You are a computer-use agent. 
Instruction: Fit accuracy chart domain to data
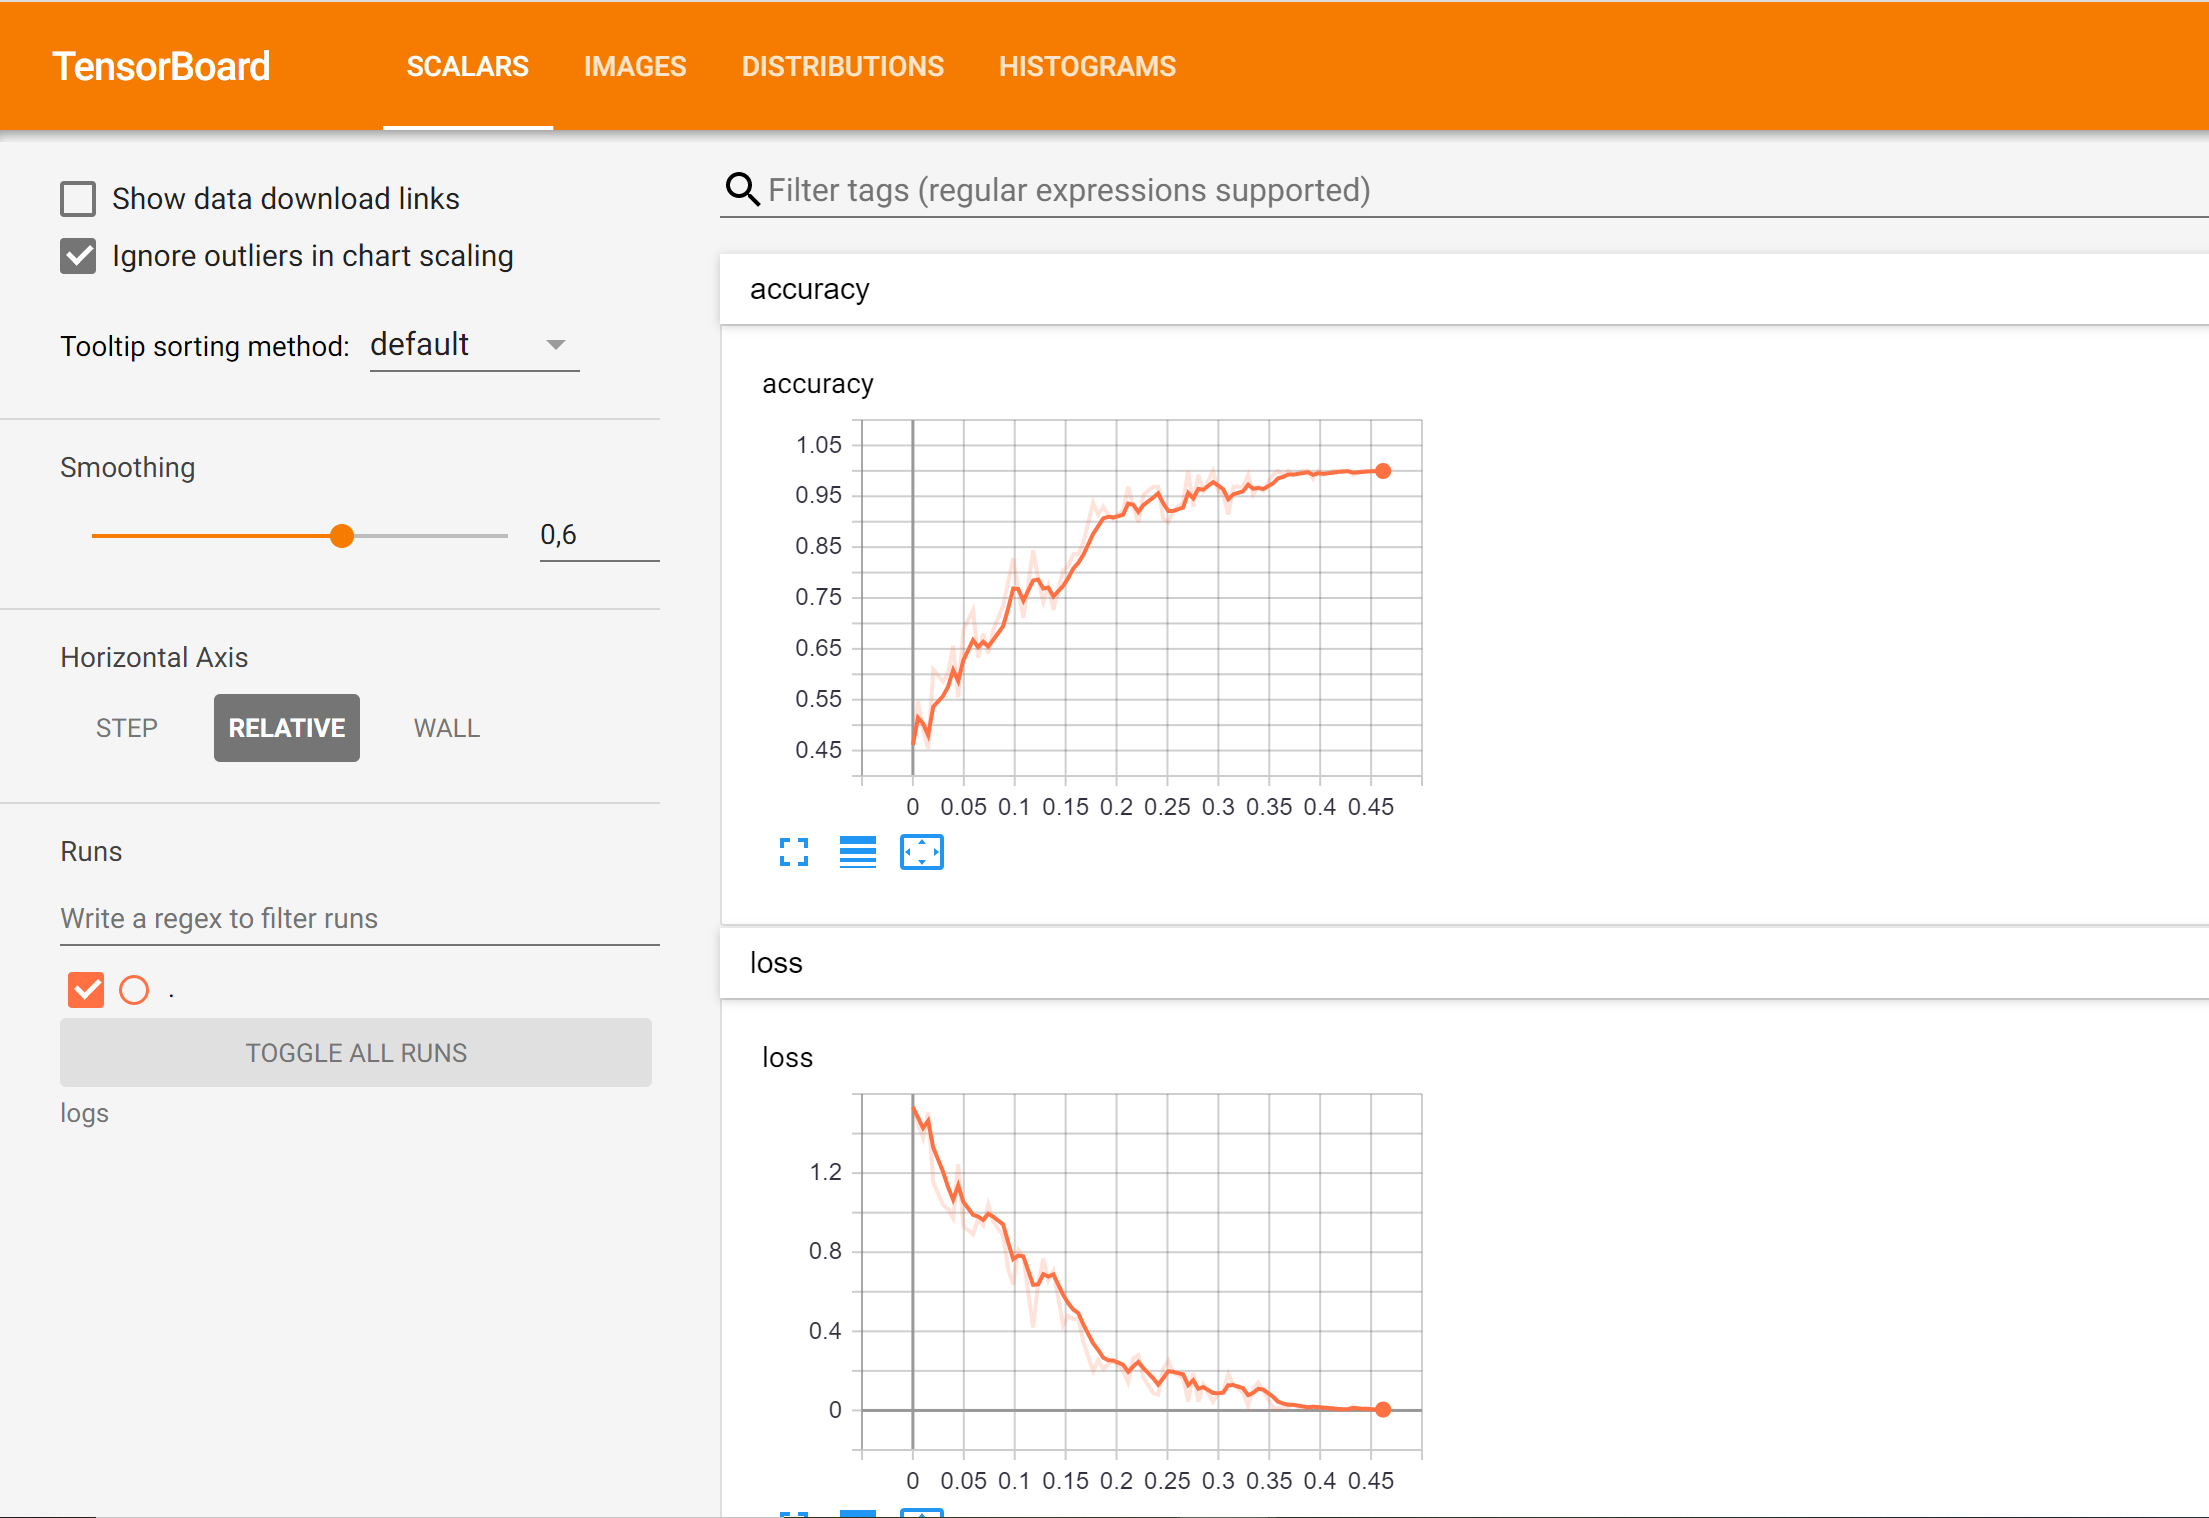click(x=921, y=852)
